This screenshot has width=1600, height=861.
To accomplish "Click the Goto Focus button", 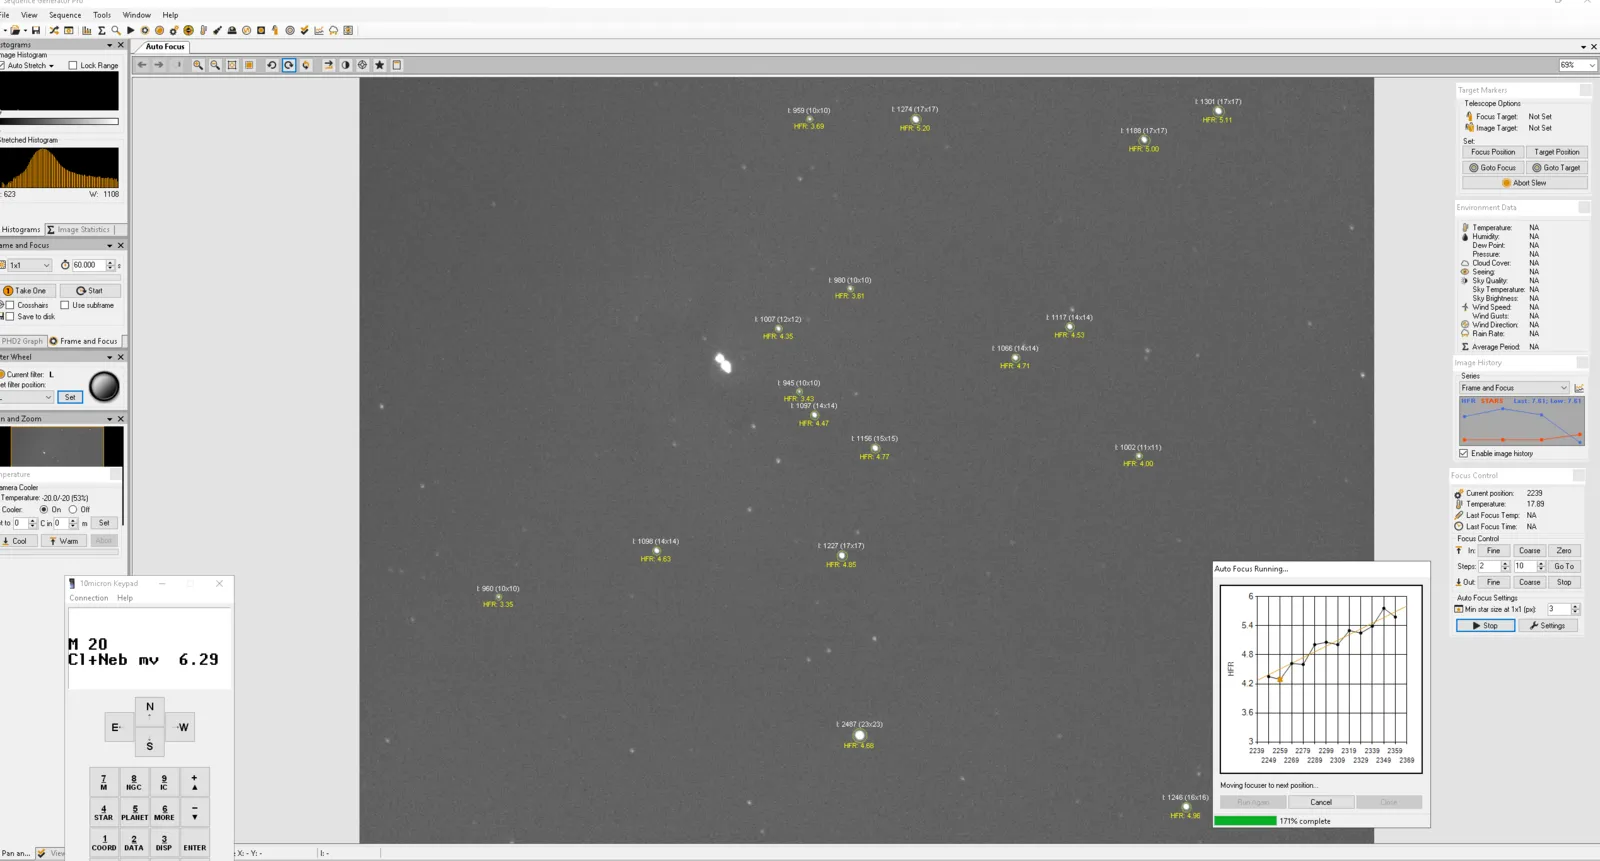I will click(1493, 168).
